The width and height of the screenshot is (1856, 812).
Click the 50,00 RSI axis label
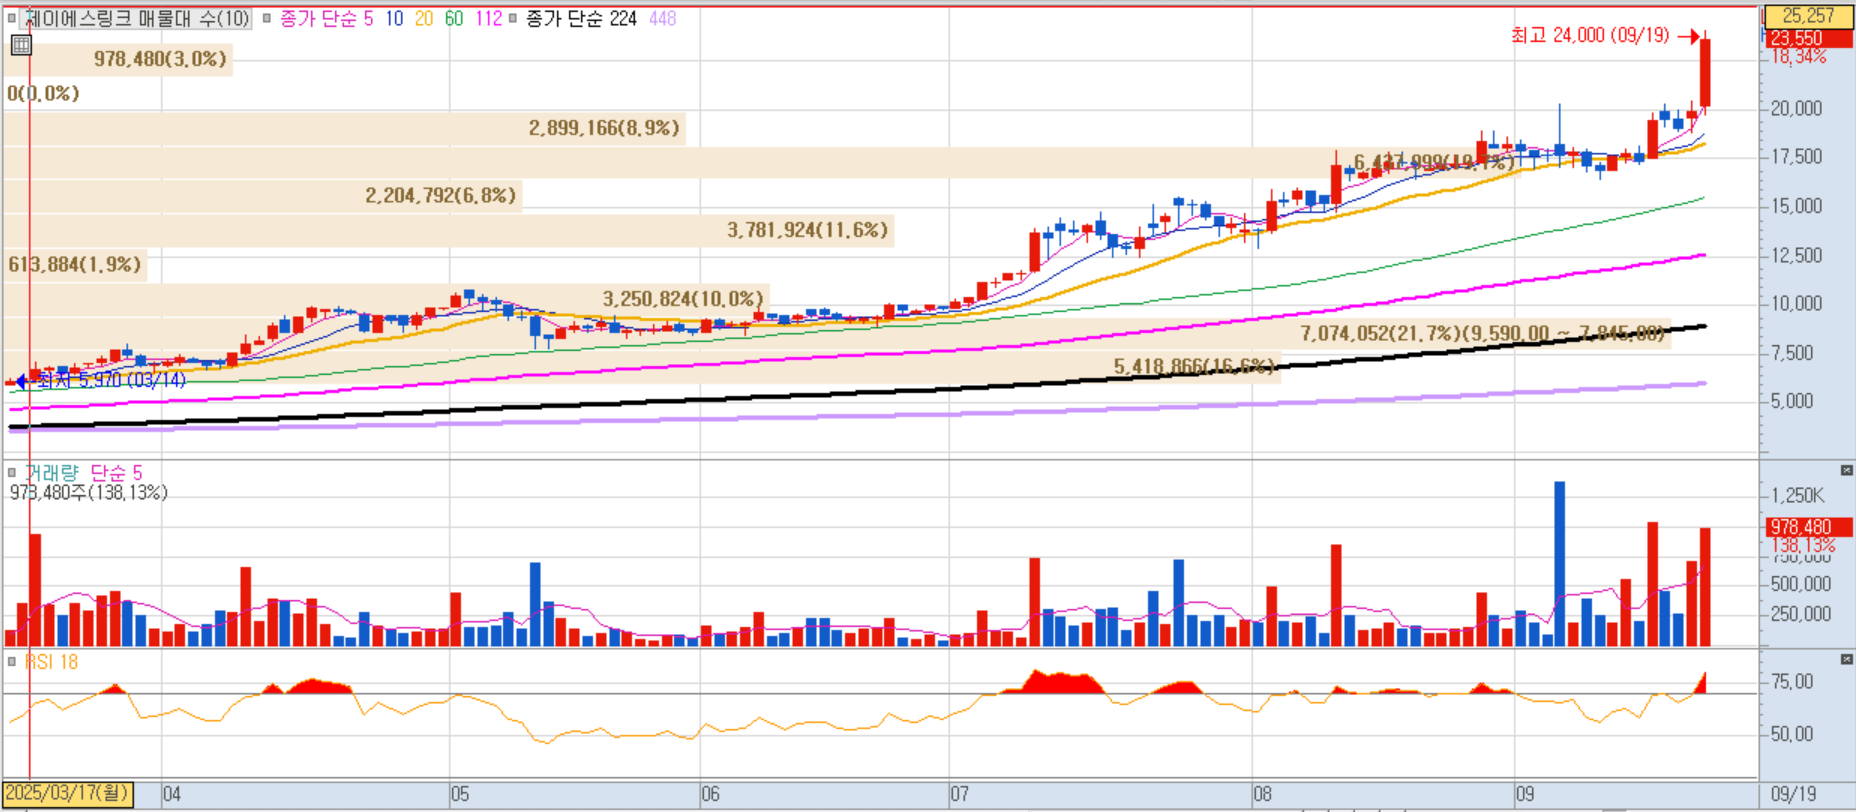click(1792, 734)
